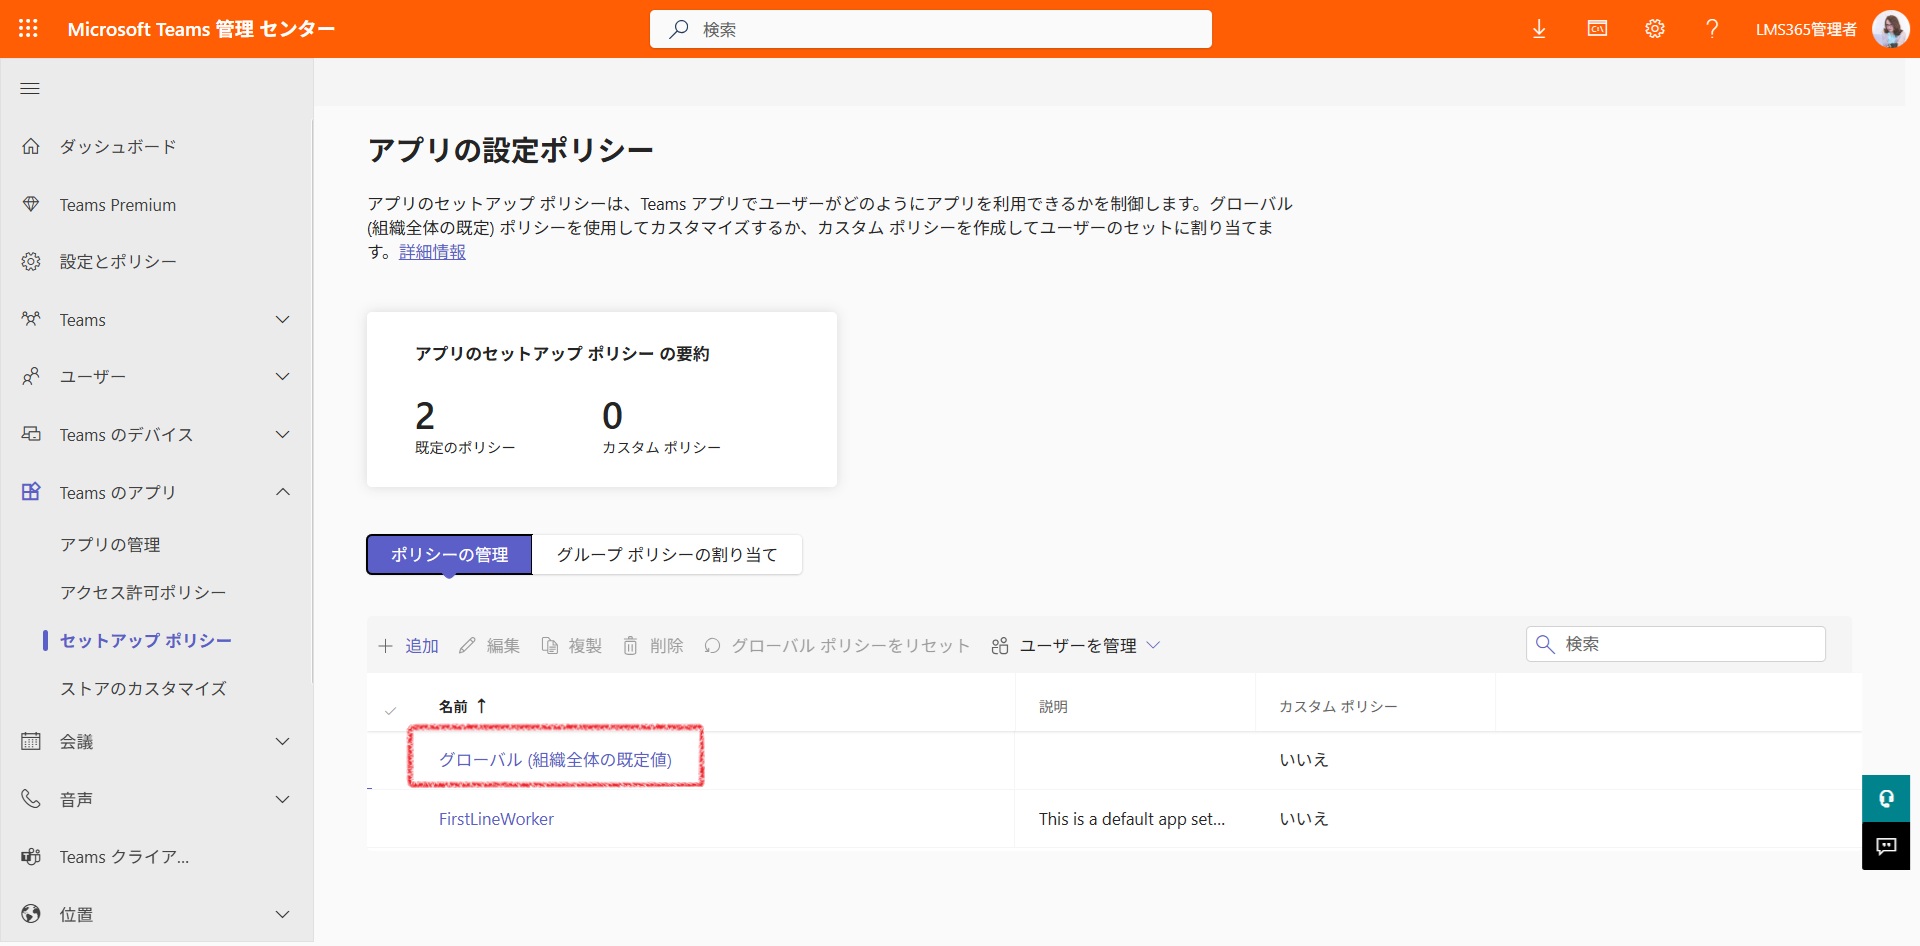The width and height of the screenshot is (1920, 946).
Task: Open the black feedback chat icon
Action: coord(1886,847)
